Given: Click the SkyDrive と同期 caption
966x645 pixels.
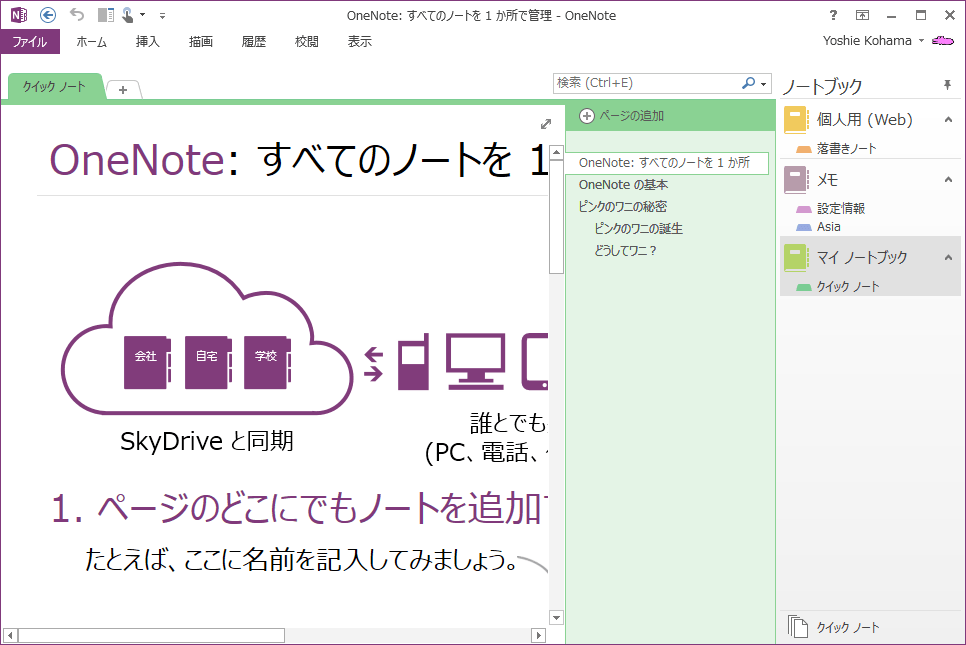Looking at the screenshot, I should [x=206, y=441].
